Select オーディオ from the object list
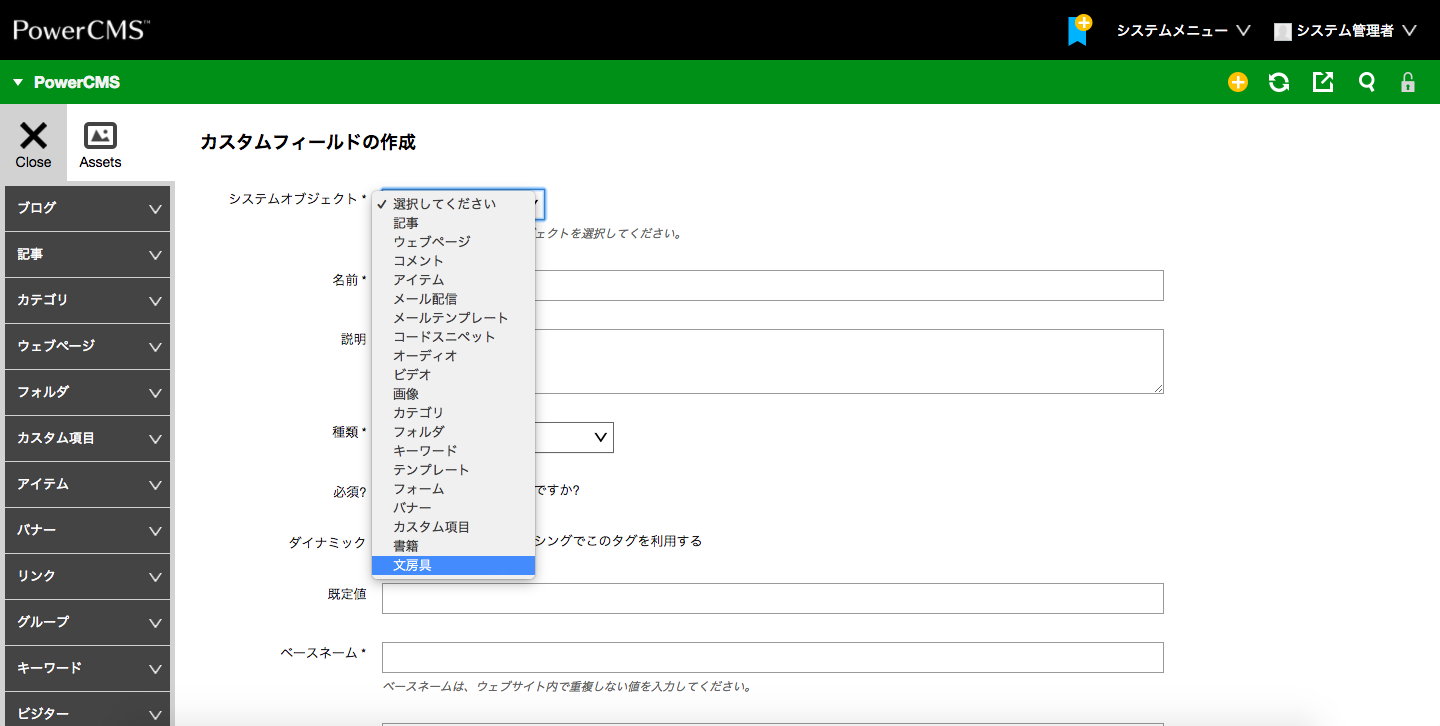Viewport: 1440px width, 726px height. pos(453,356)
